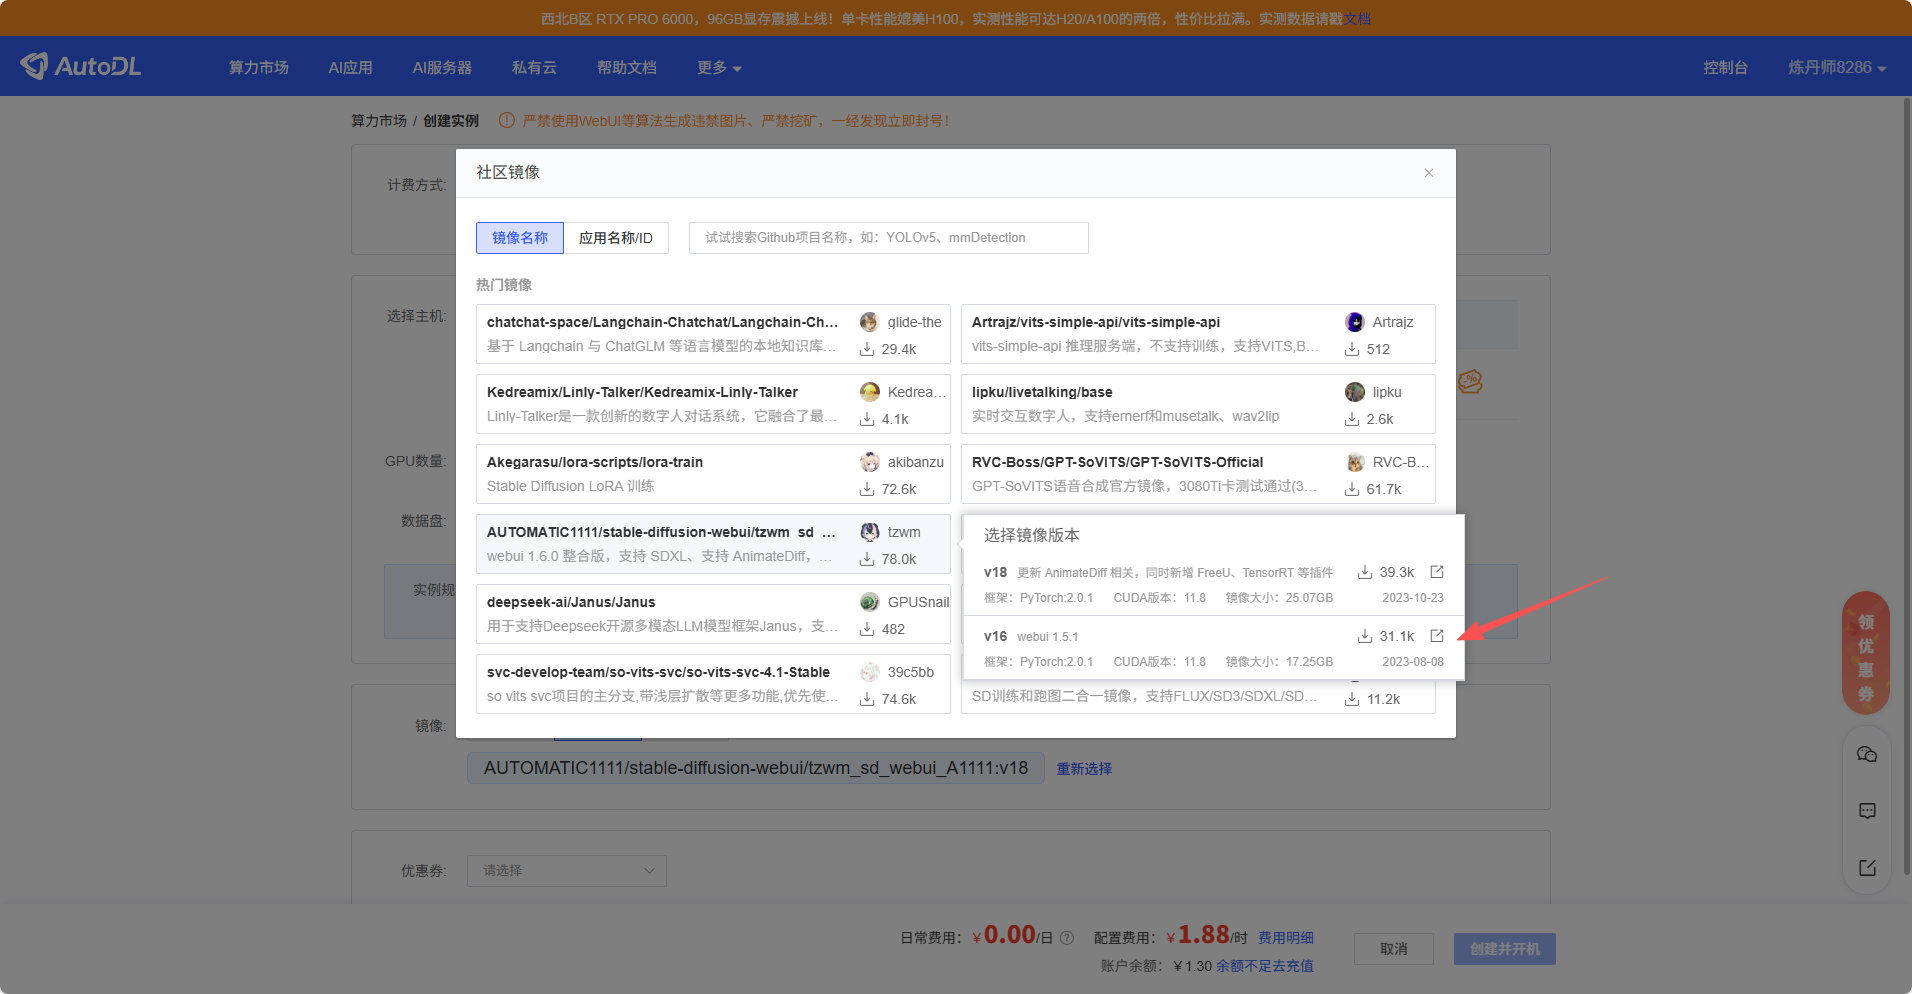Viewport: 1912px width, 994px height.
Task: Close the 社区镜像 dialog
Action: click(1429, 173)
